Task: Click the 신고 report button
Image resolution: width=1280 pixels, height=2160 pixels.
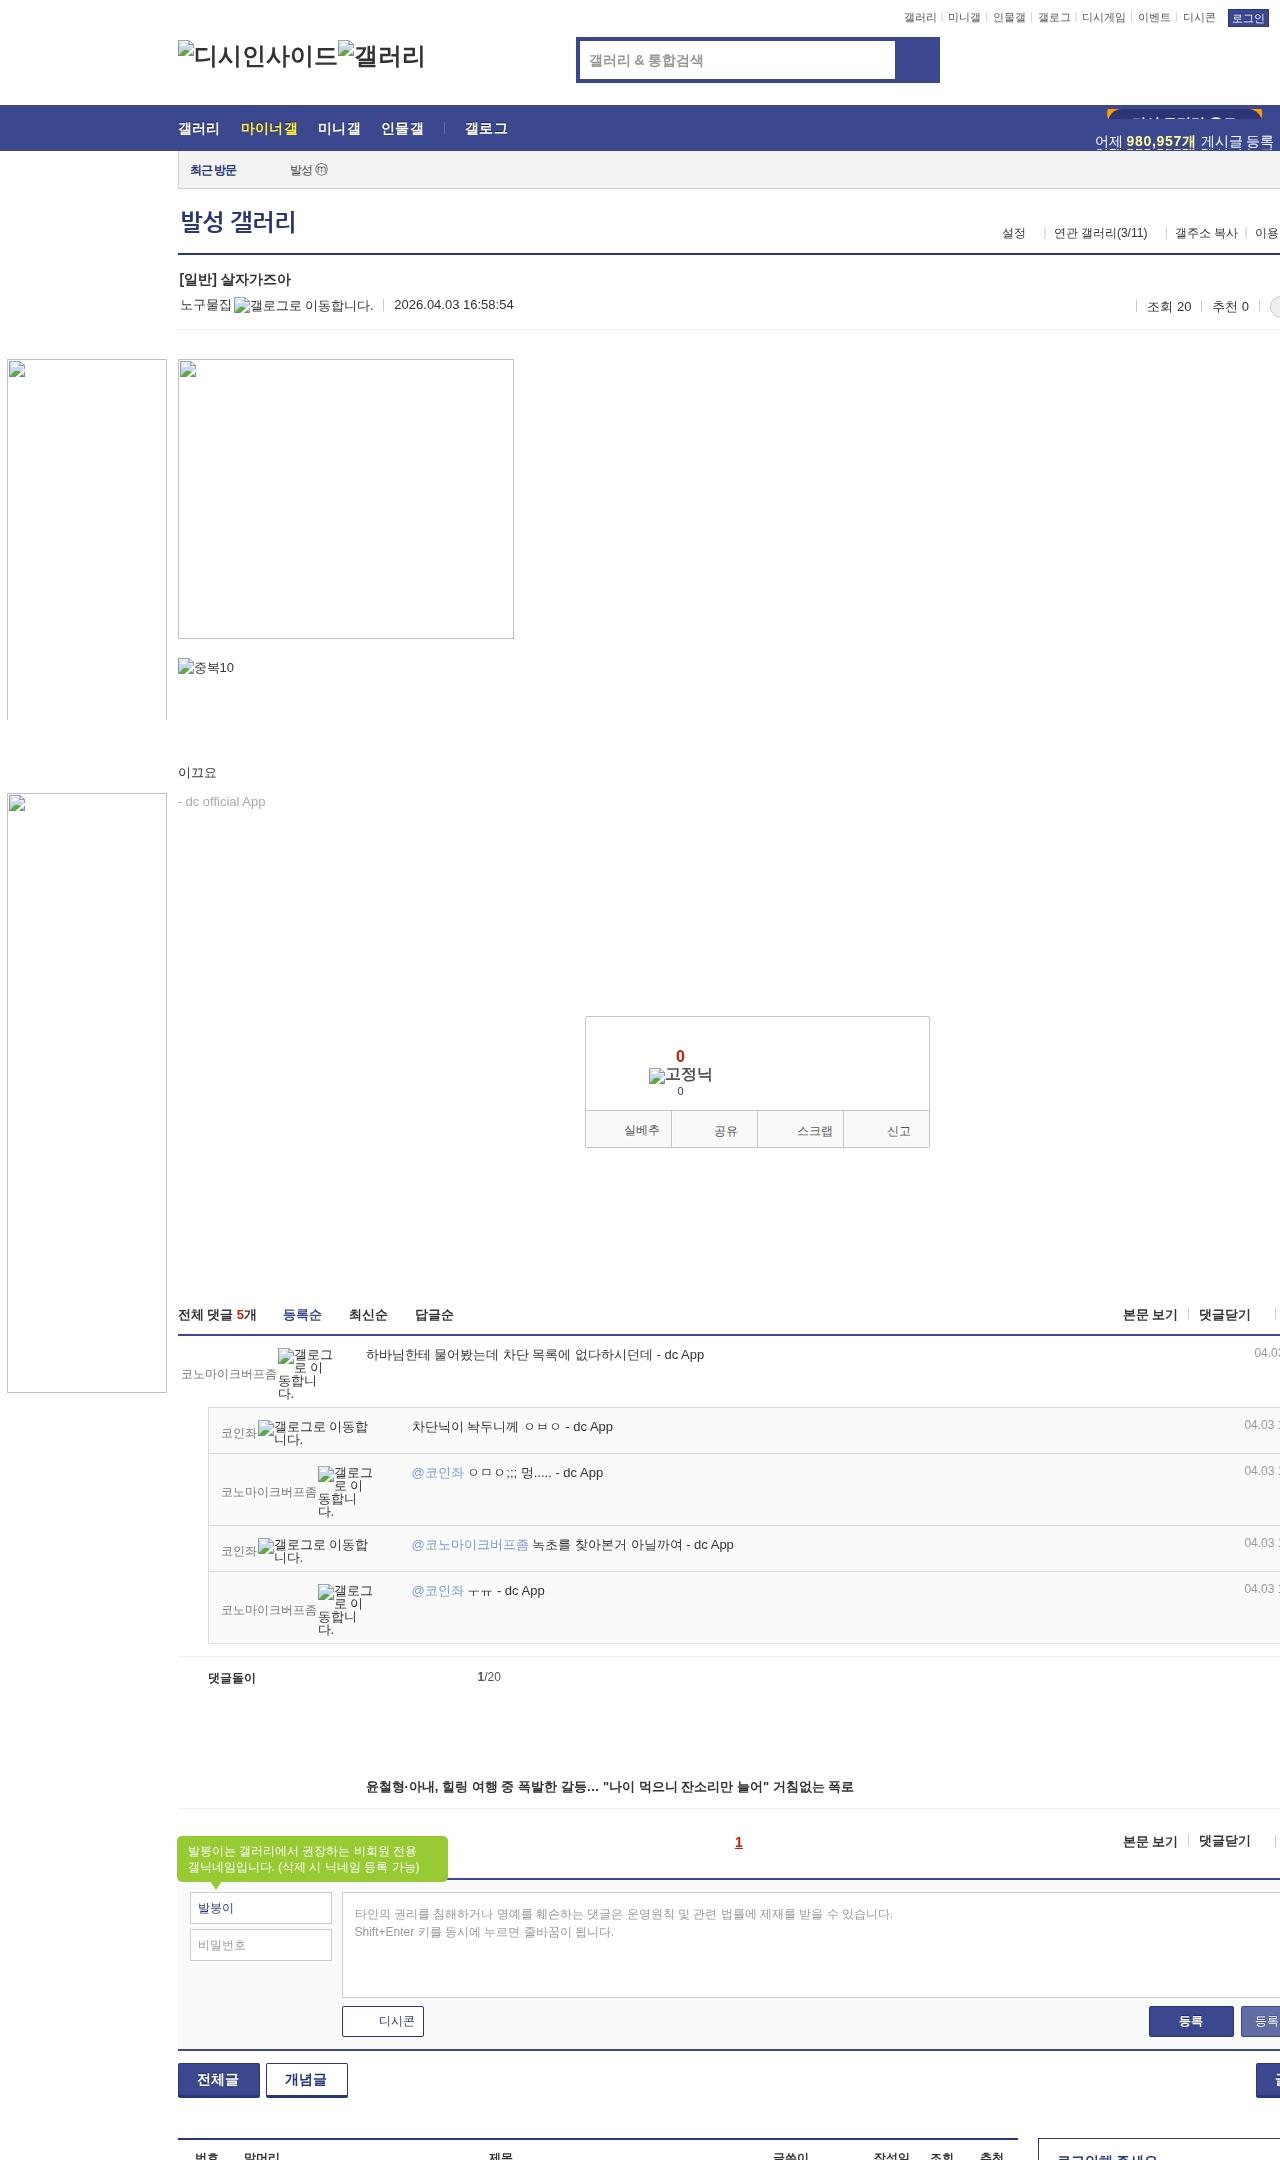Action: (887, 1130)
